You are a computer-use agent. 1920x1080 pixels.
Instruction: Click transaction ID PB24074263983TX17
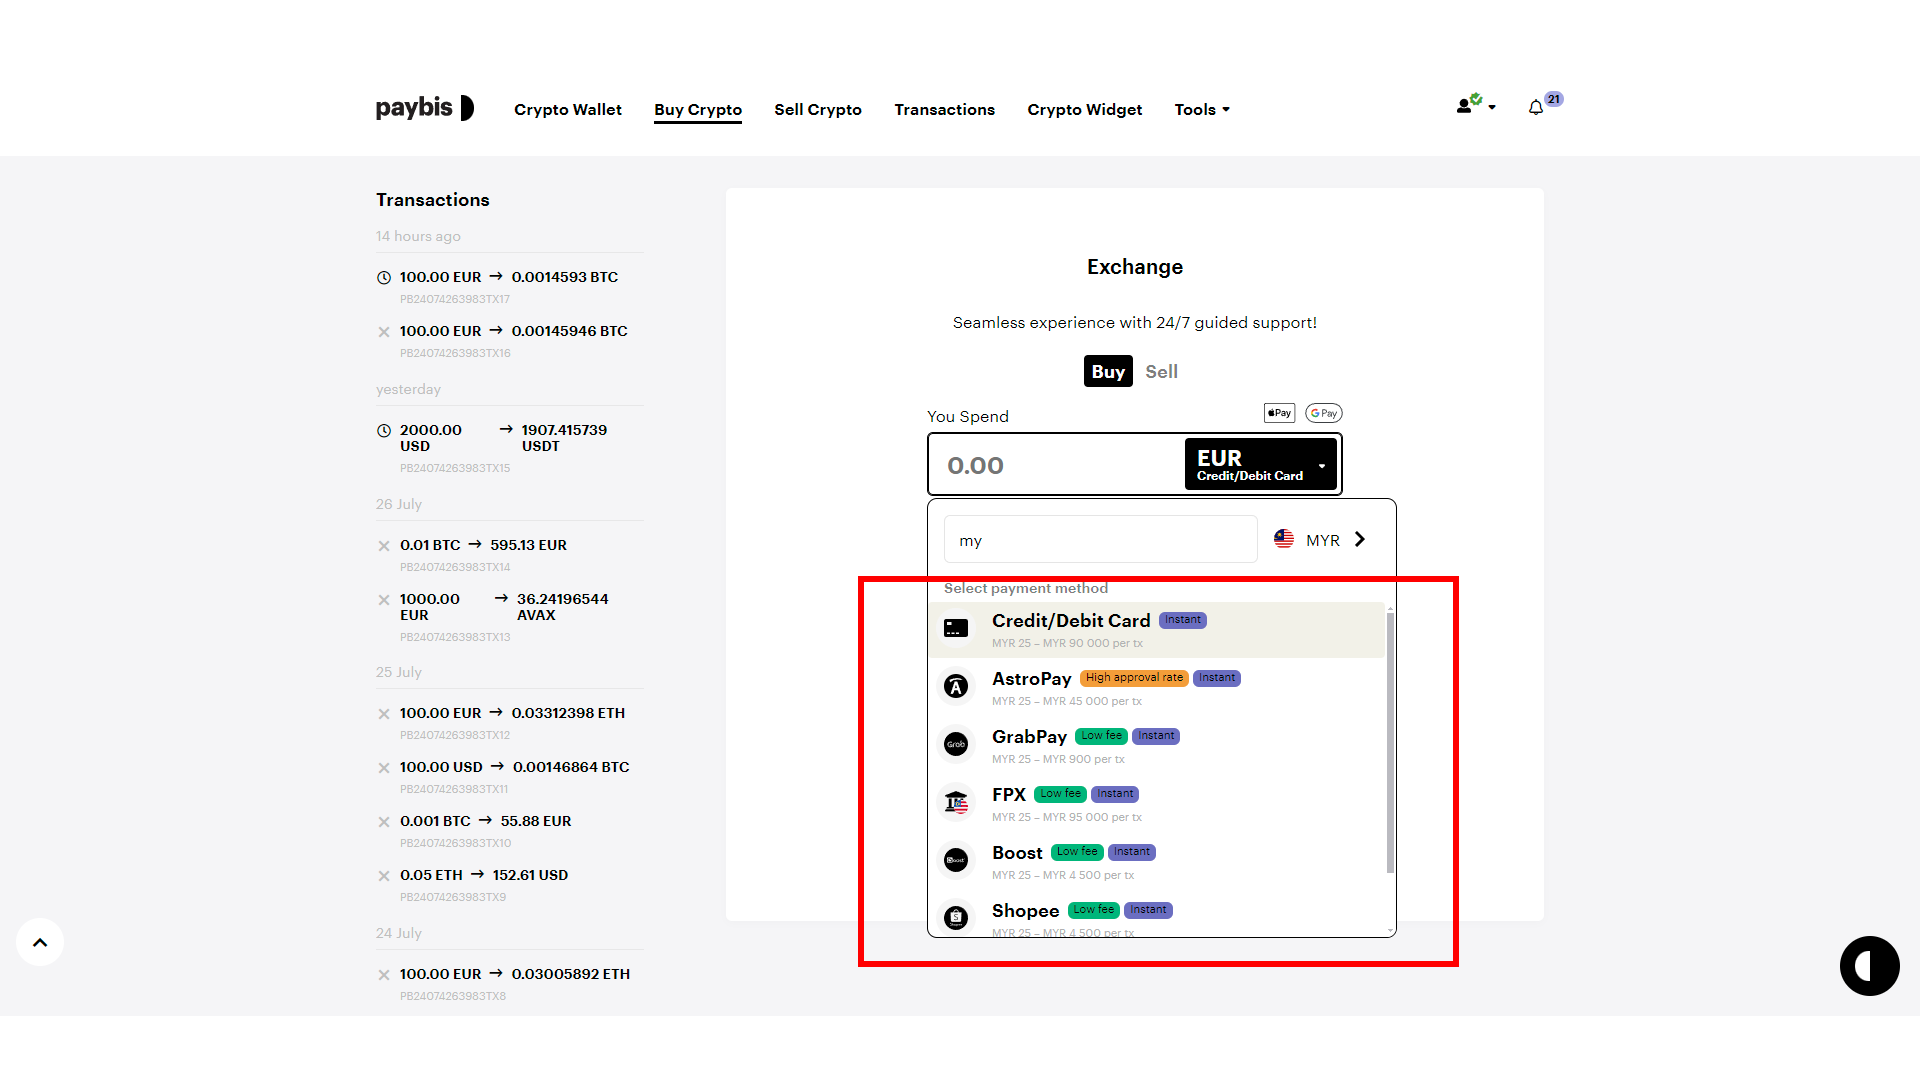(x=455, y=299)
